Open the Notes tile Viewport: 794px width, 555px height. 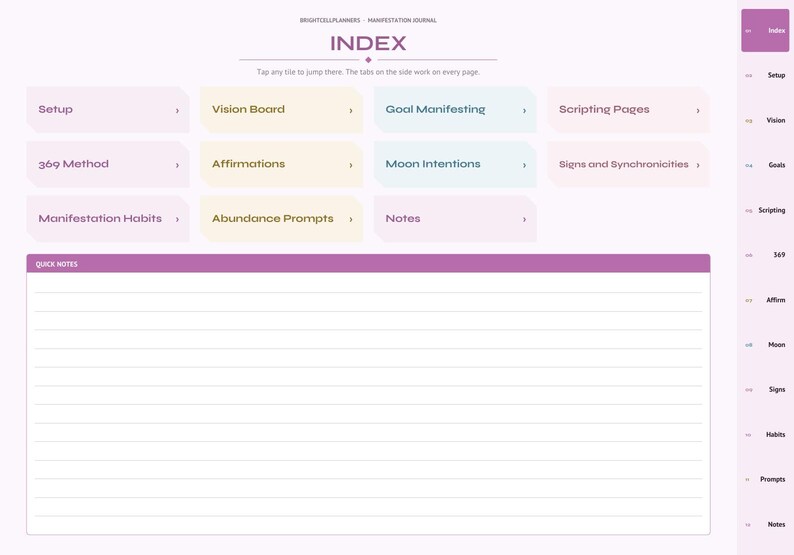tap(455, 219)
